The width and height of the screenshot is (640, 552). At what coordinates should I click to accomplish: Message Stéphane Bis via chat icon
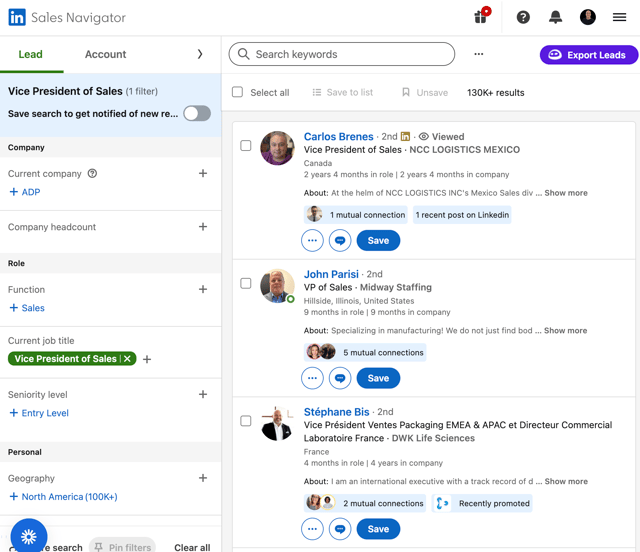340,529
